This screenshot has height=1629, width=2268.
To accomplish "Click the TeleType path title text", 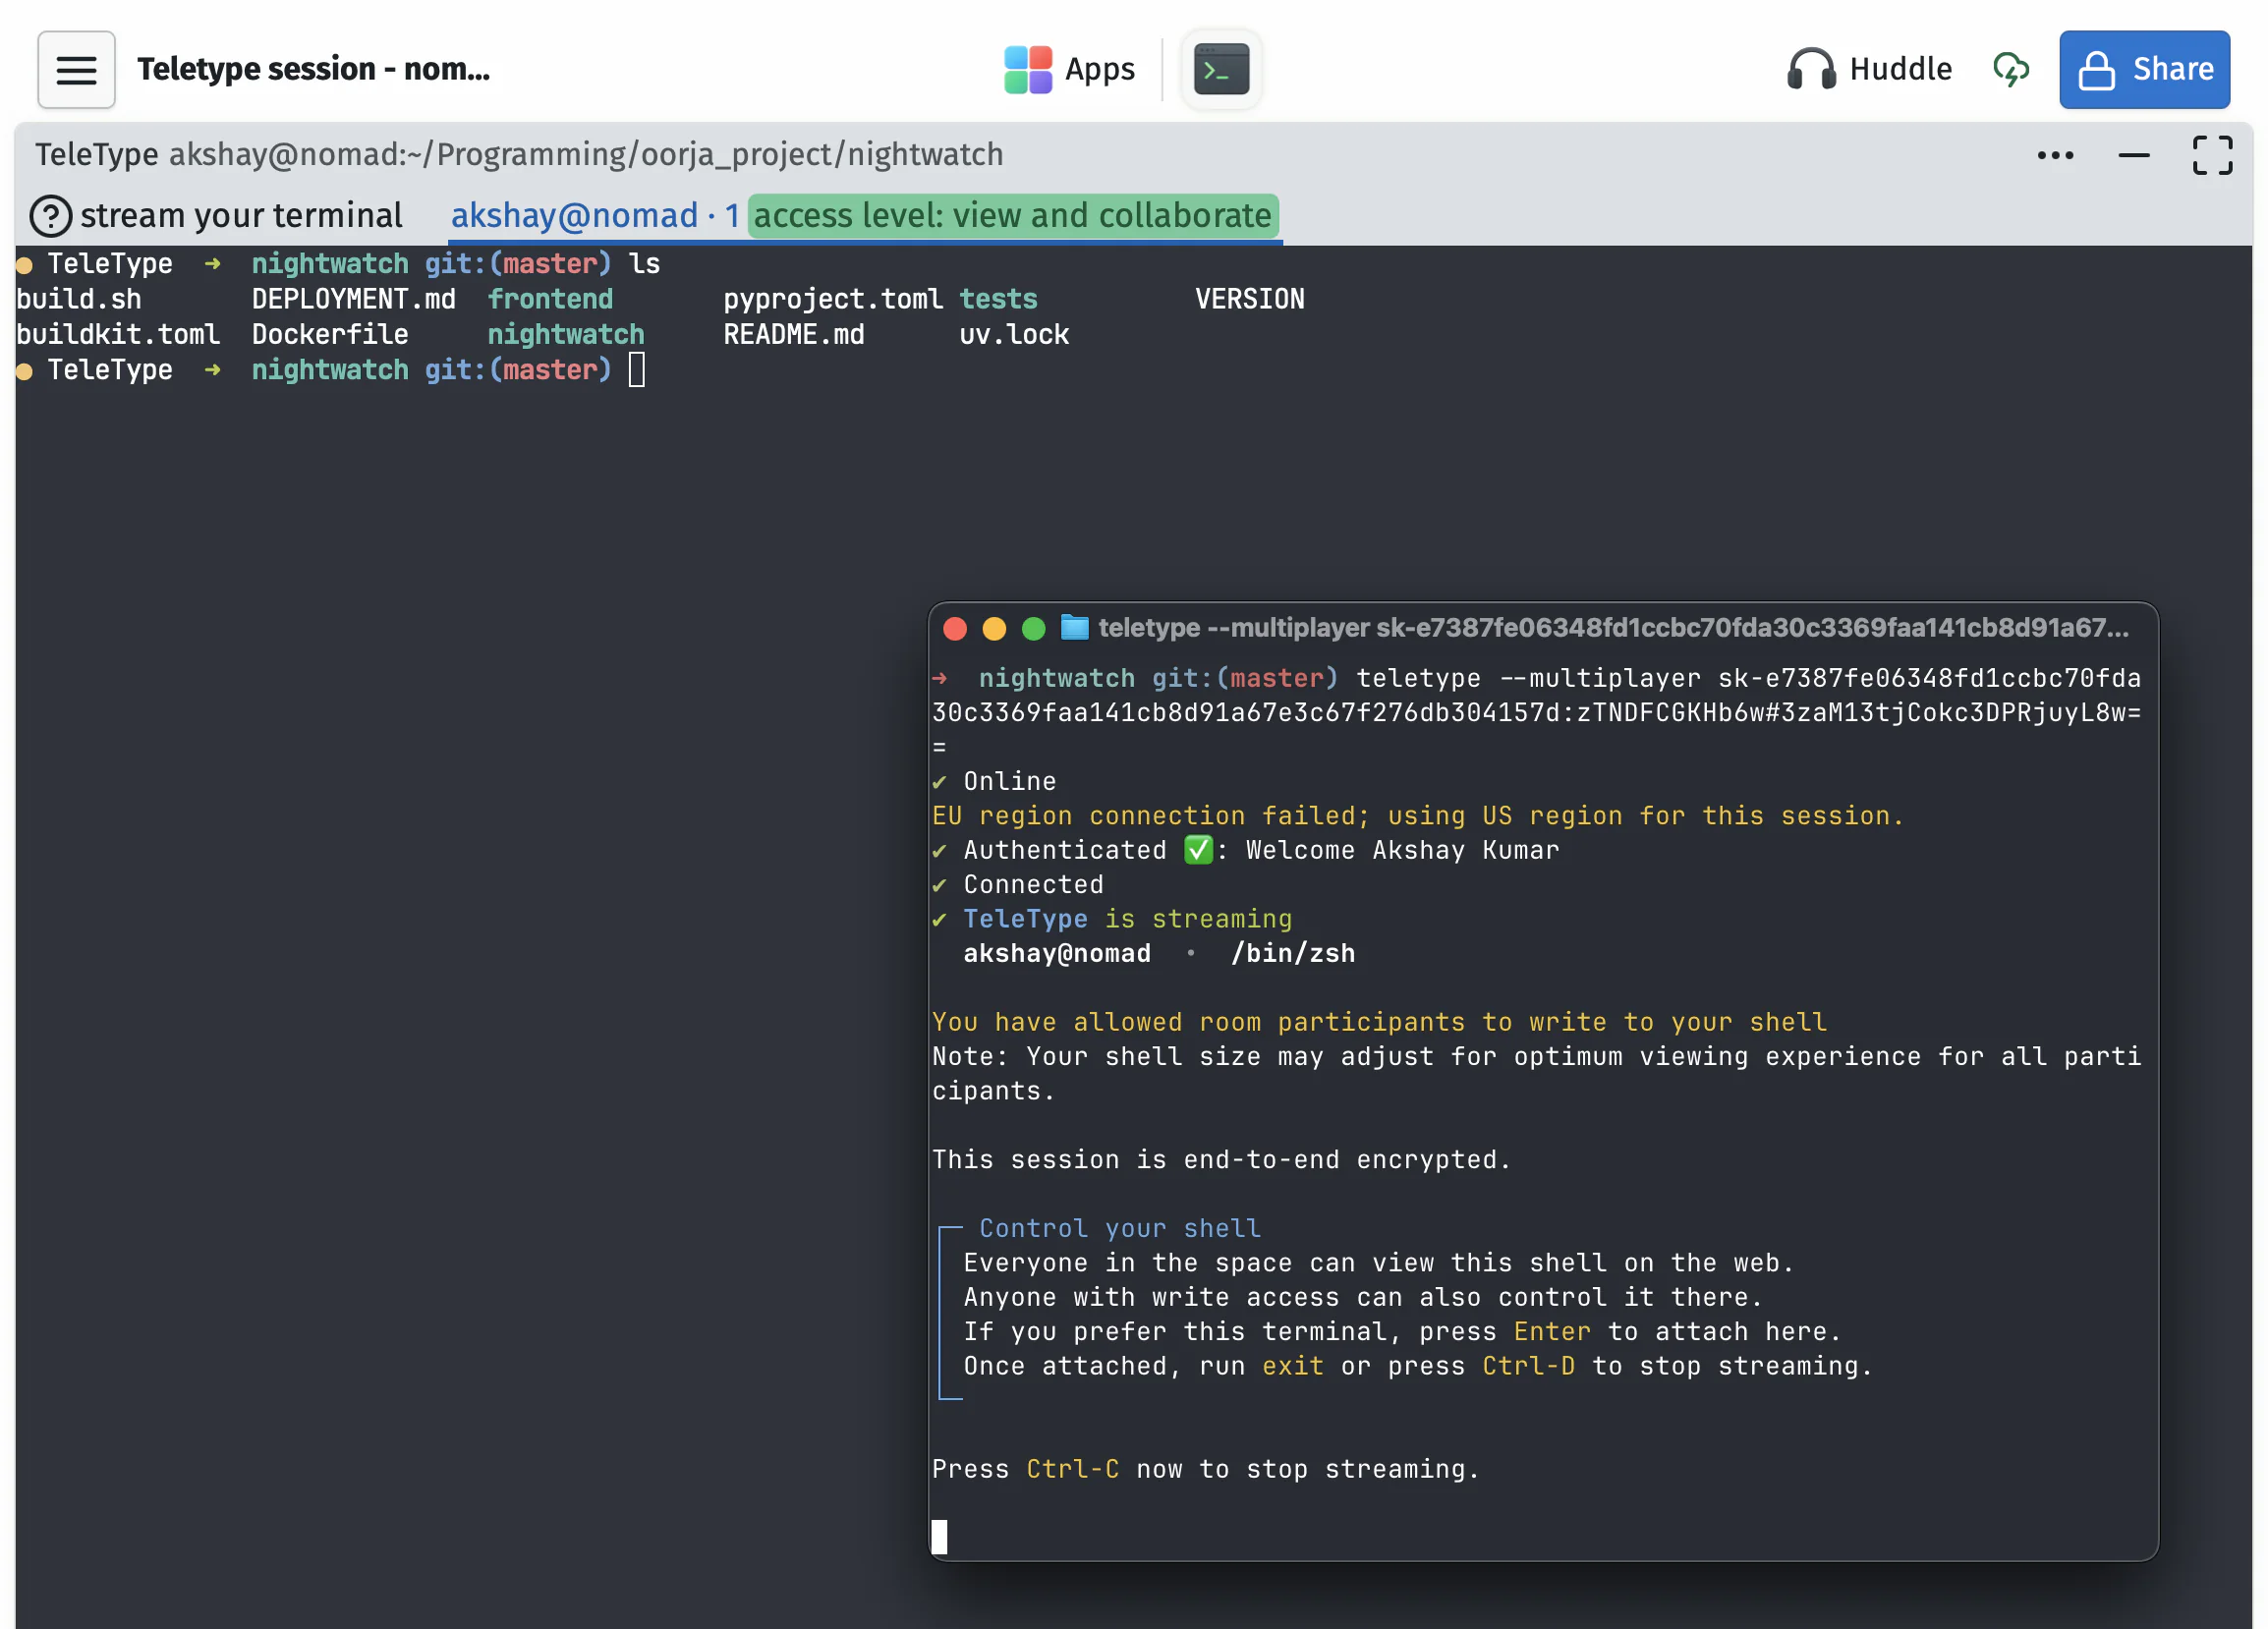I will pyautogui.click(x=519, y=154).
